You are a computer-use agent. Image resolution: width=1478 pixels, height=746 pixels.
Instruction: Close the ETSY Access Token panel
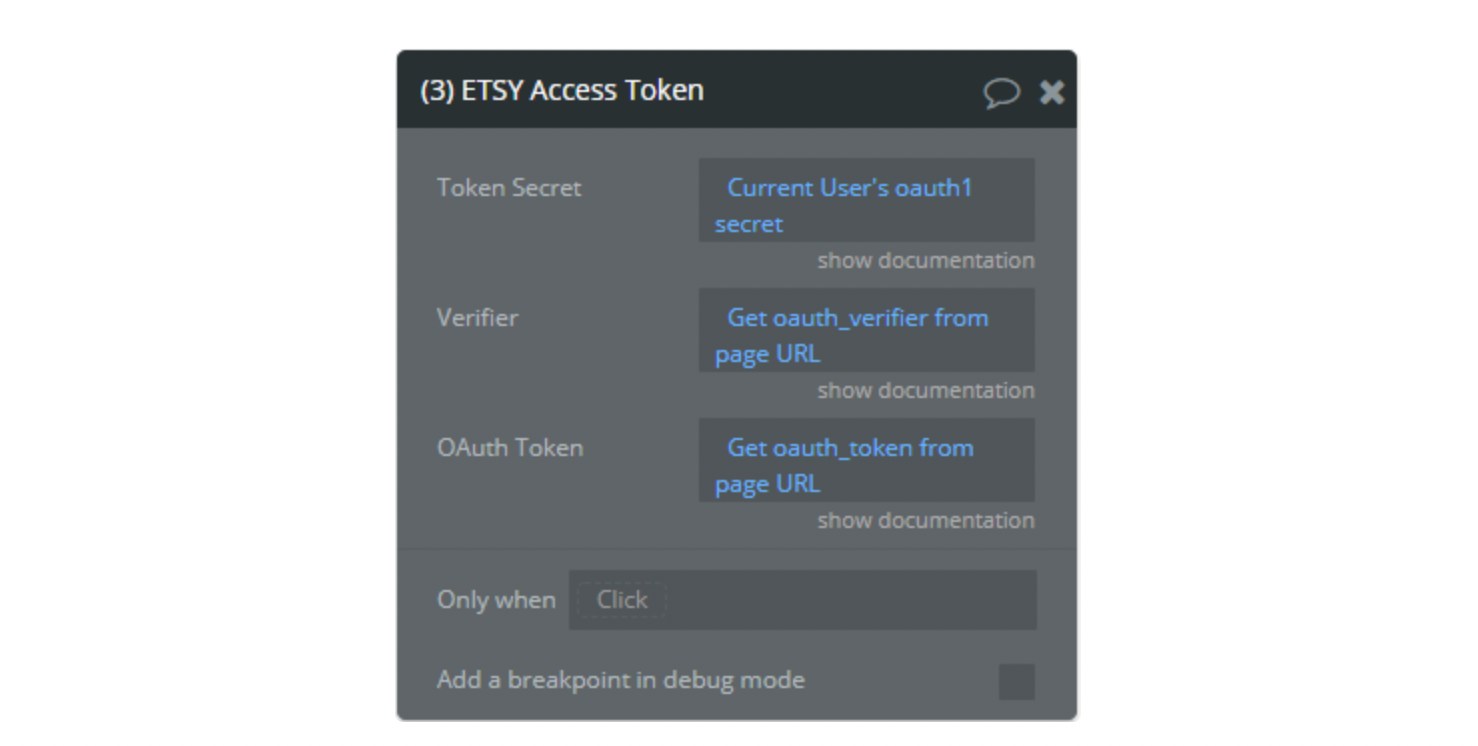(1052, 92)
